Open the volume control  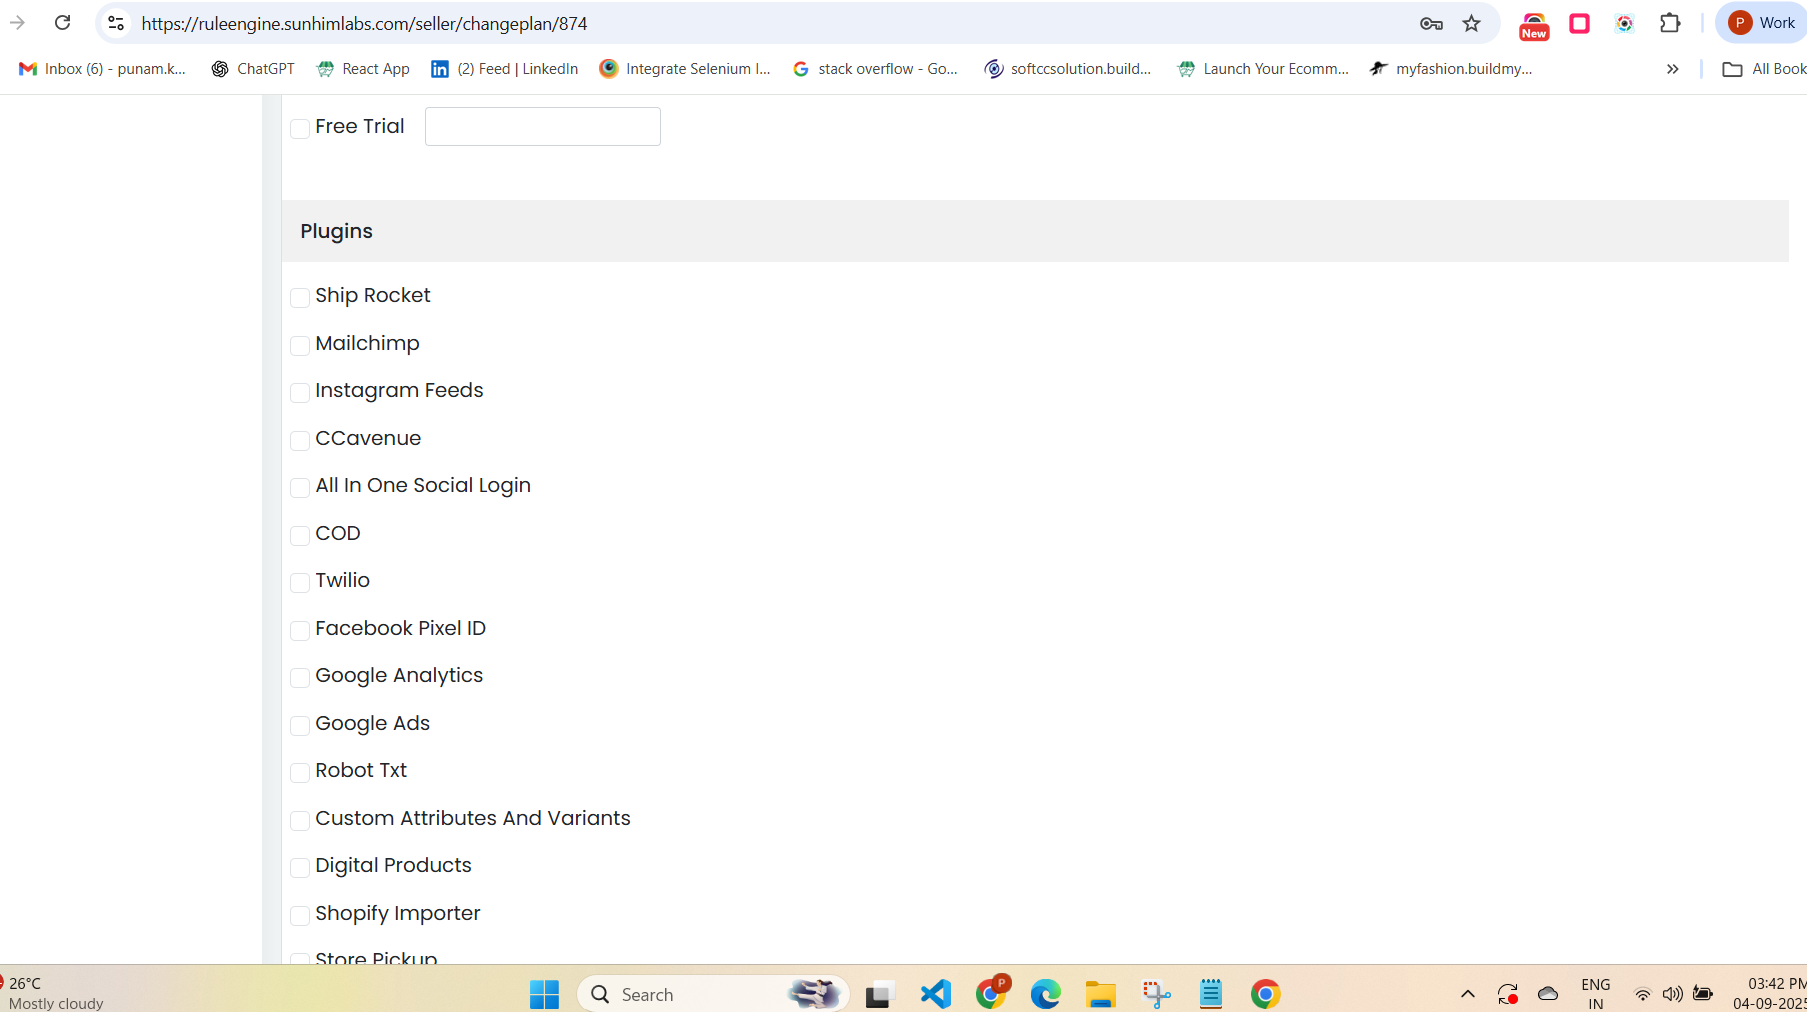click(1672, 994)
